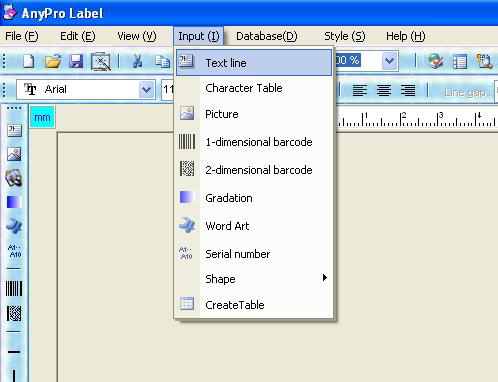Select Serial number tool in left sidebar
Image resolution: width=498 pixels, height=382 pixels.
coord(14,251)
